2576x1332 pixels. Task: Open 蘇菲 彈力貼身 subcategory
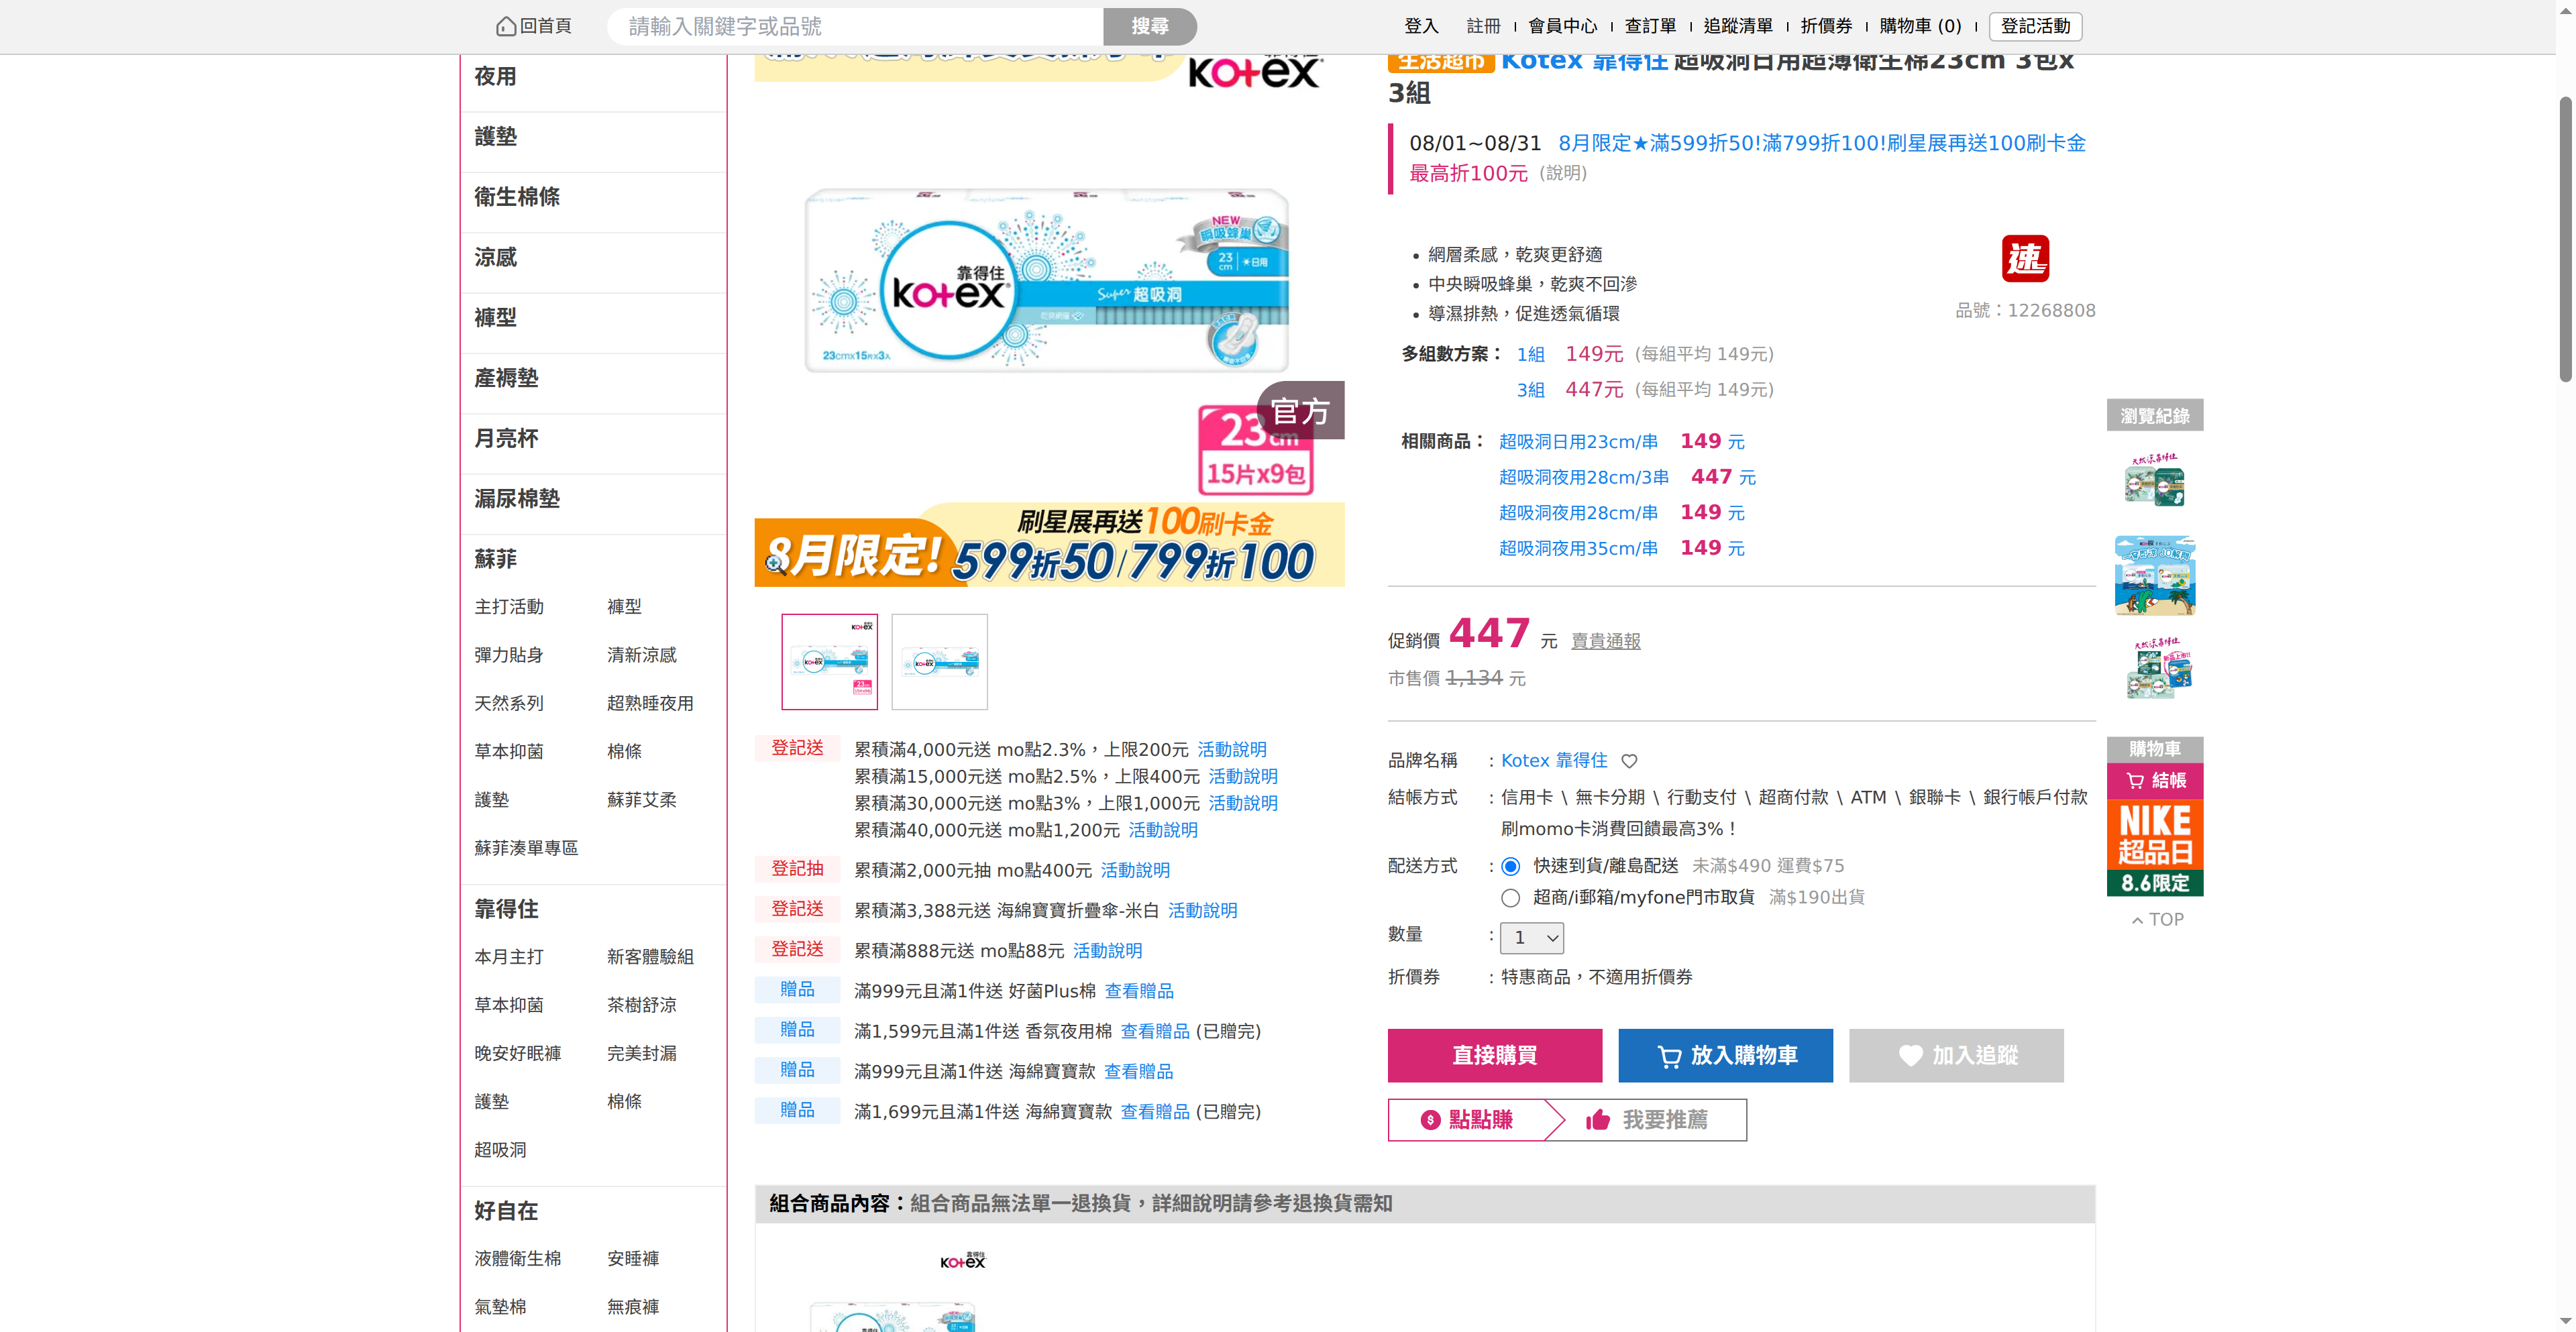[x=509, y=656]
